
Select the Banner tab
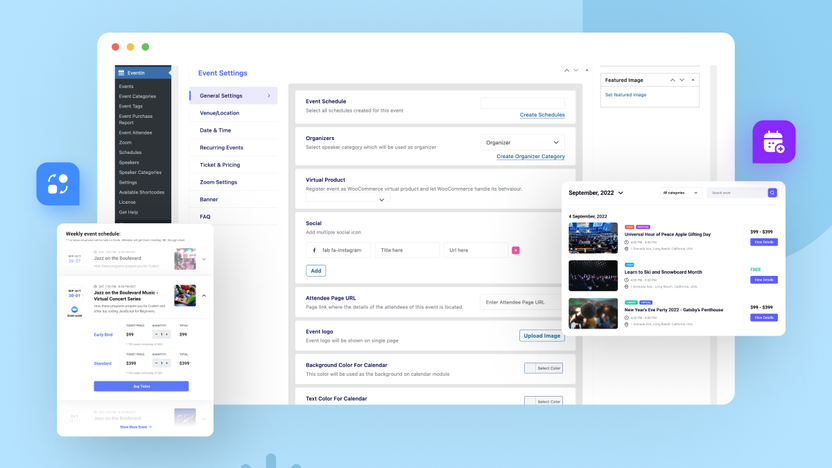(233, 199)
